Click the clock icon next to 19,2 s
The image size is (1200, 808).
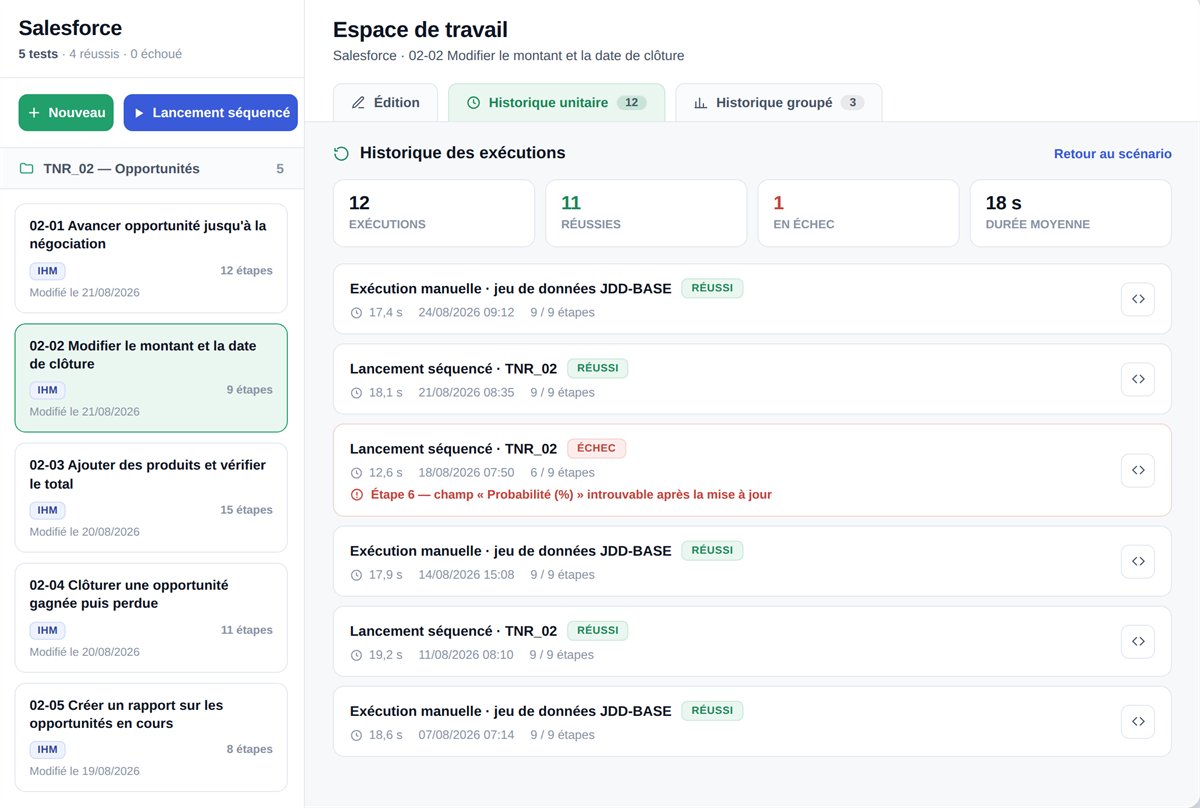coord(357,655)
